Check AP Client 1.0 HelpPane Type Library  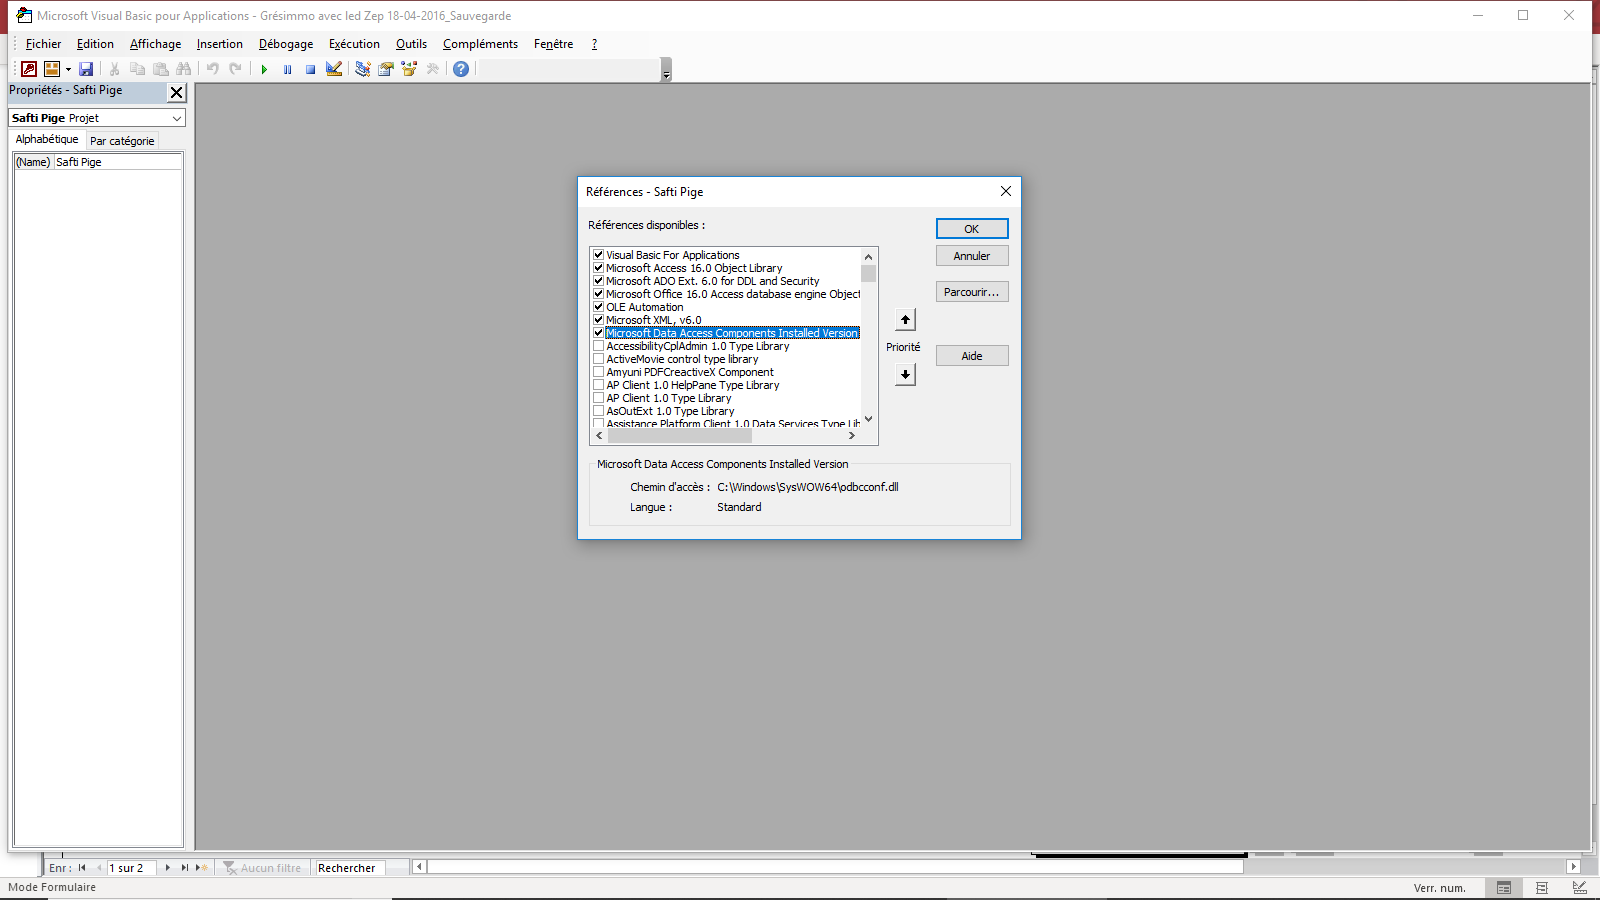tap(598, 385)
